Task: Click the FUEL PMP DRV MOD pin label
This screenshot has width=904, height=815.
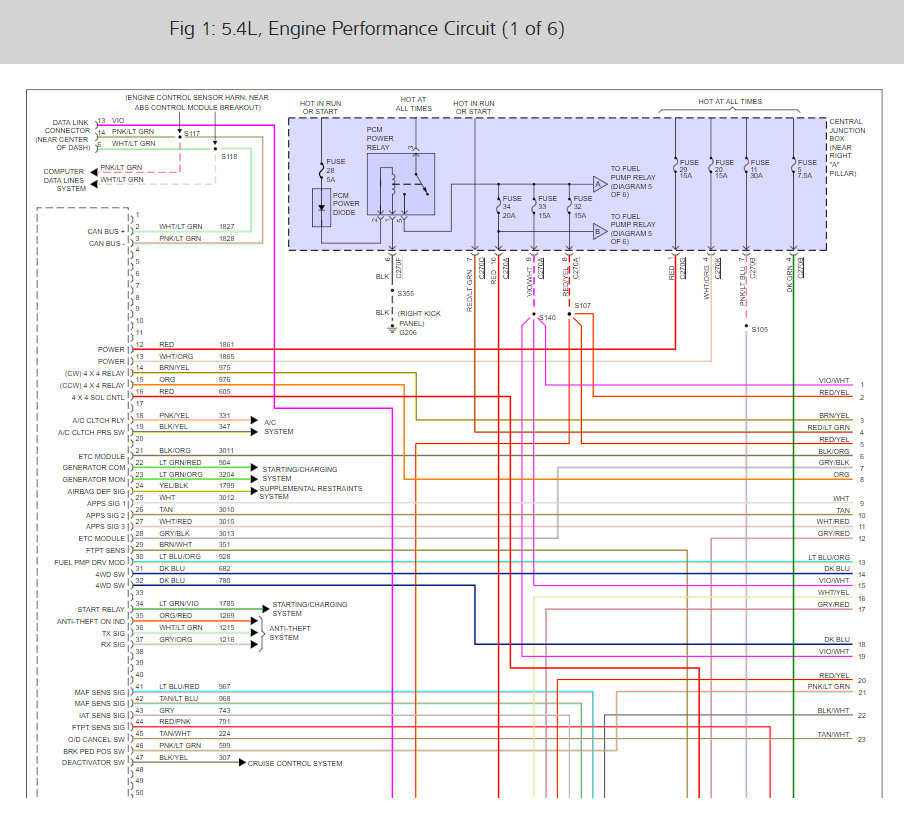Action: point(89,563)
